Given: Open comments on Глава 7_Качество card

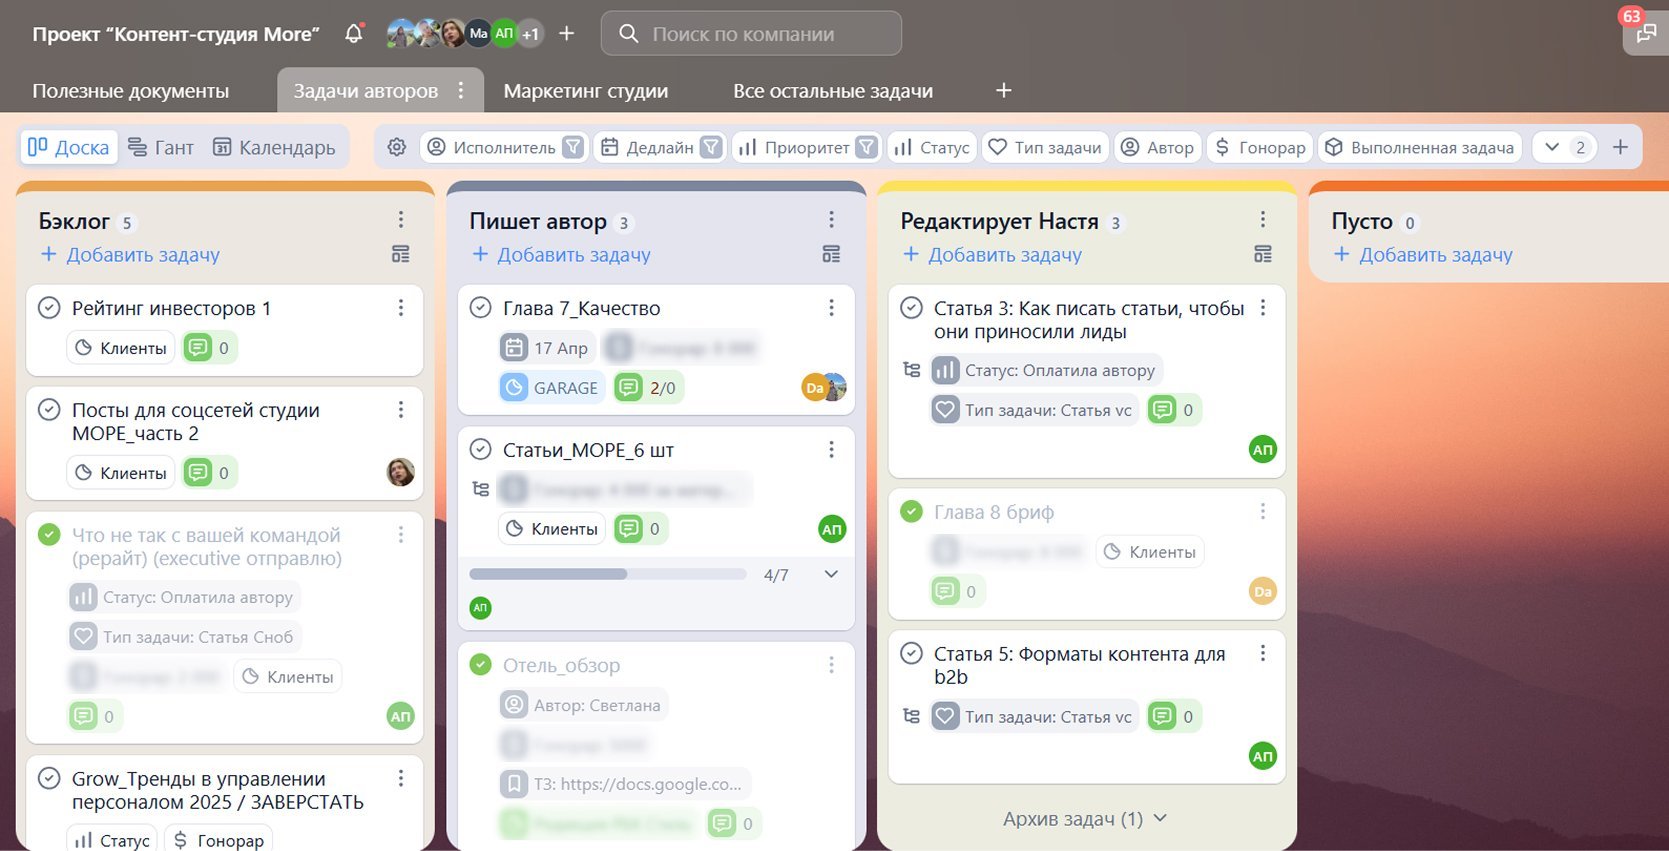Looking at the screenshot, I should 647,388.
